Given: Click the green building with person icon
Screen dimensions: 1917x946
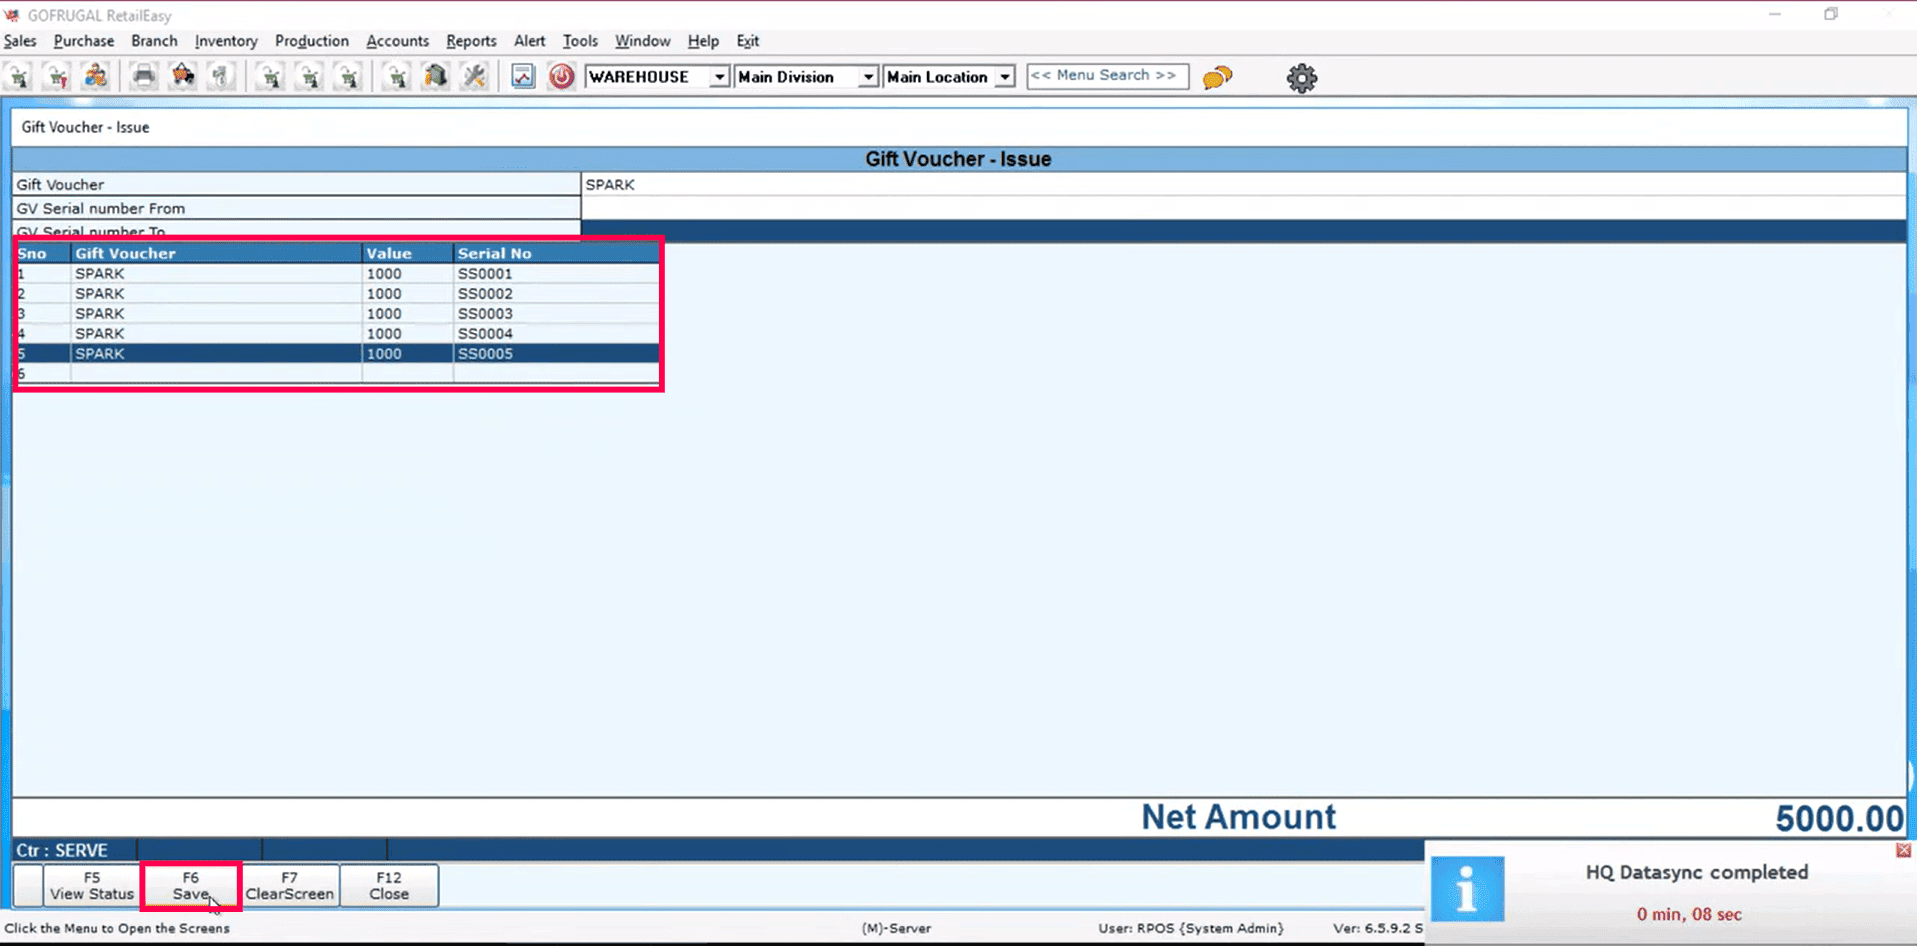Looking at the screenshot, I should coord(436,77).
